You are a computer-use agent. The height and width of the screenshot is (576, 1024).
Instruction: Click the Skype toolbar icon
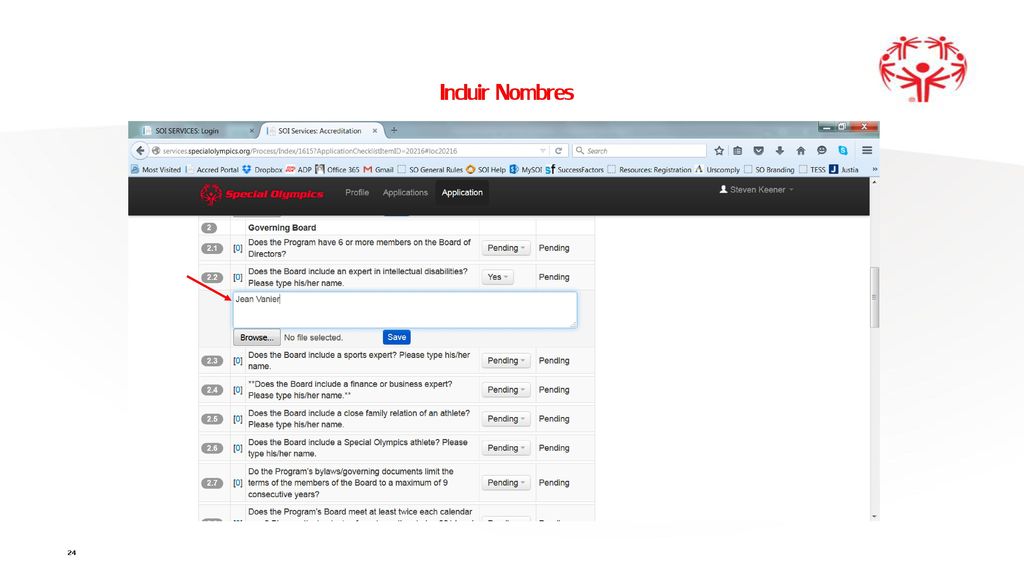pyautogui.click(x=843, y=151)
